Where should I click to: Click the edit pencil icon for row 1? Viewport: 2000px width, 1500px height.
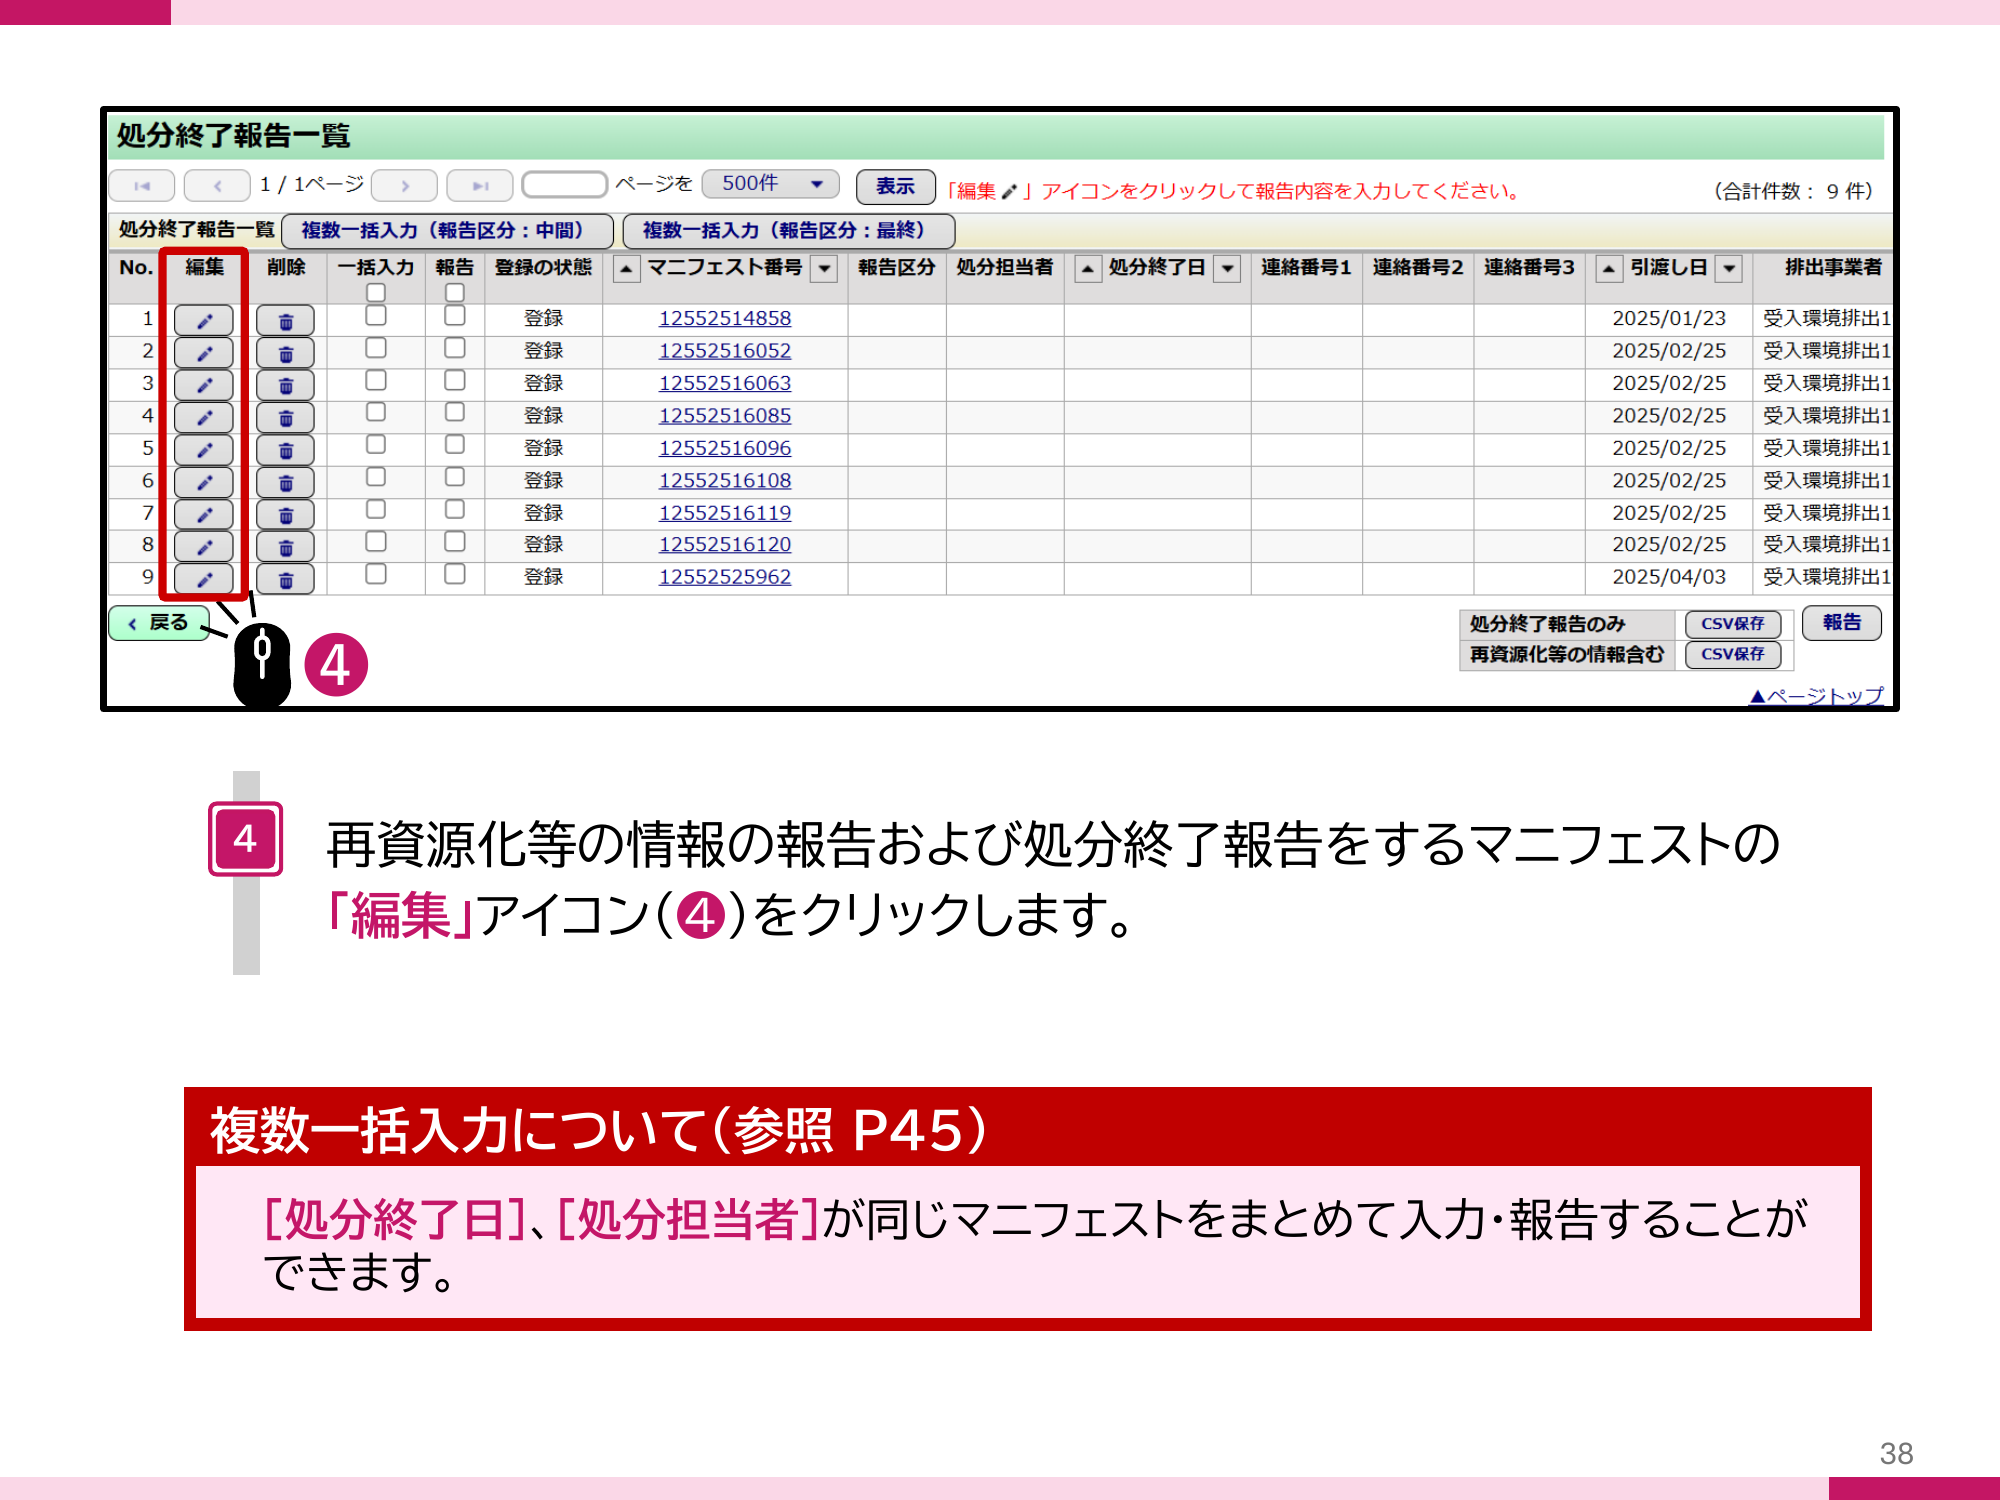[x=204, y=321]
